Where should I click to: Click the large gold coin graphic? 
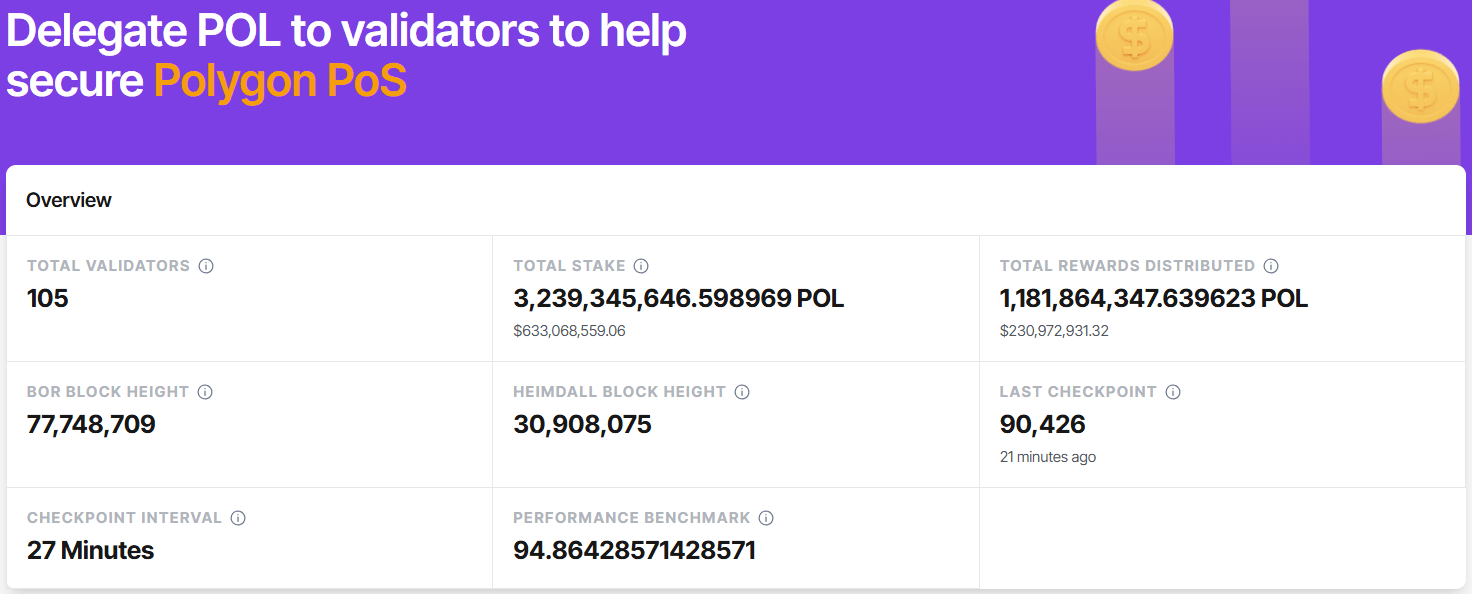[1134, 35]
